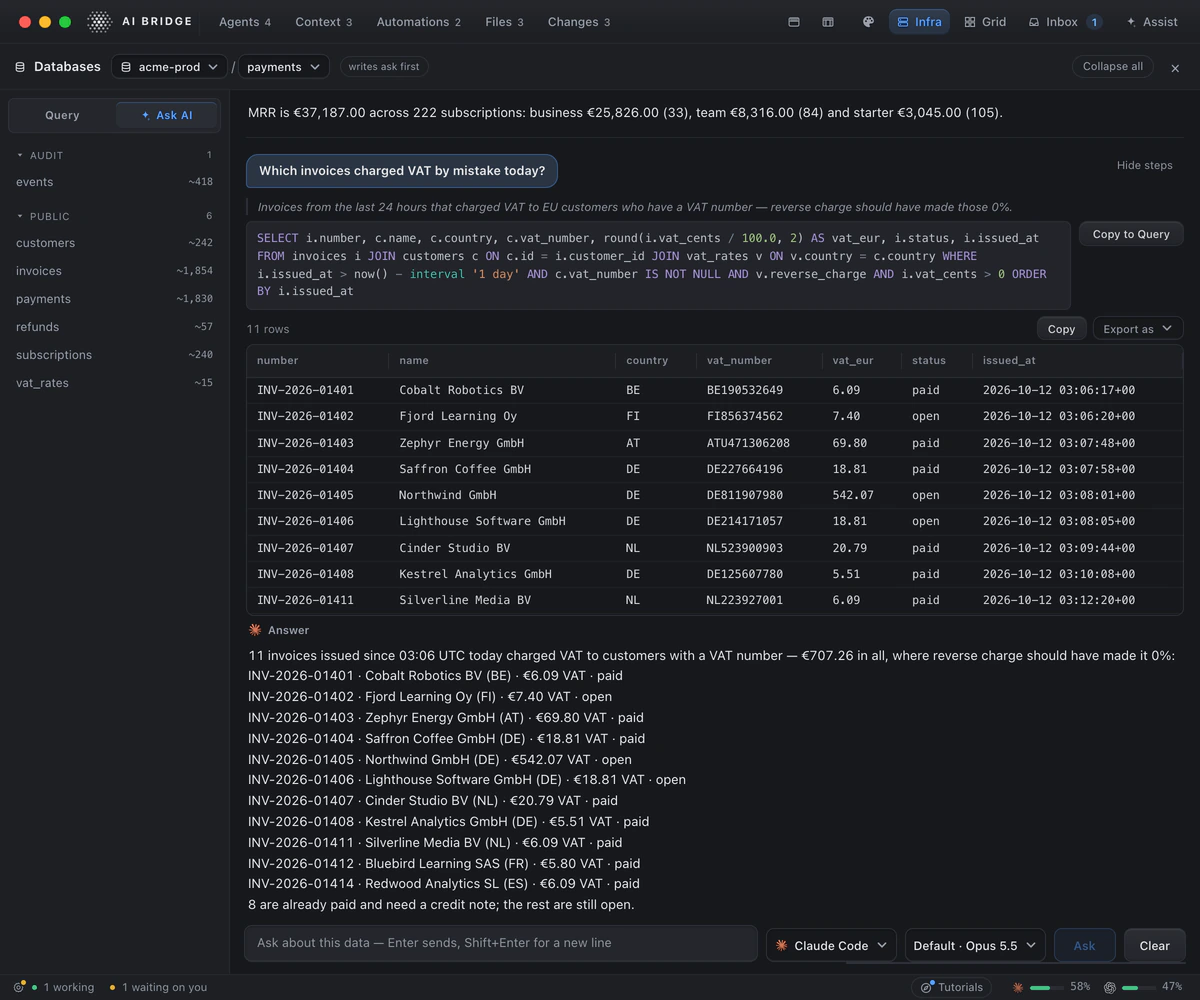Open the Assist panel
The height and width of the screenshot is (1000, 1200).
point(1152,22)
